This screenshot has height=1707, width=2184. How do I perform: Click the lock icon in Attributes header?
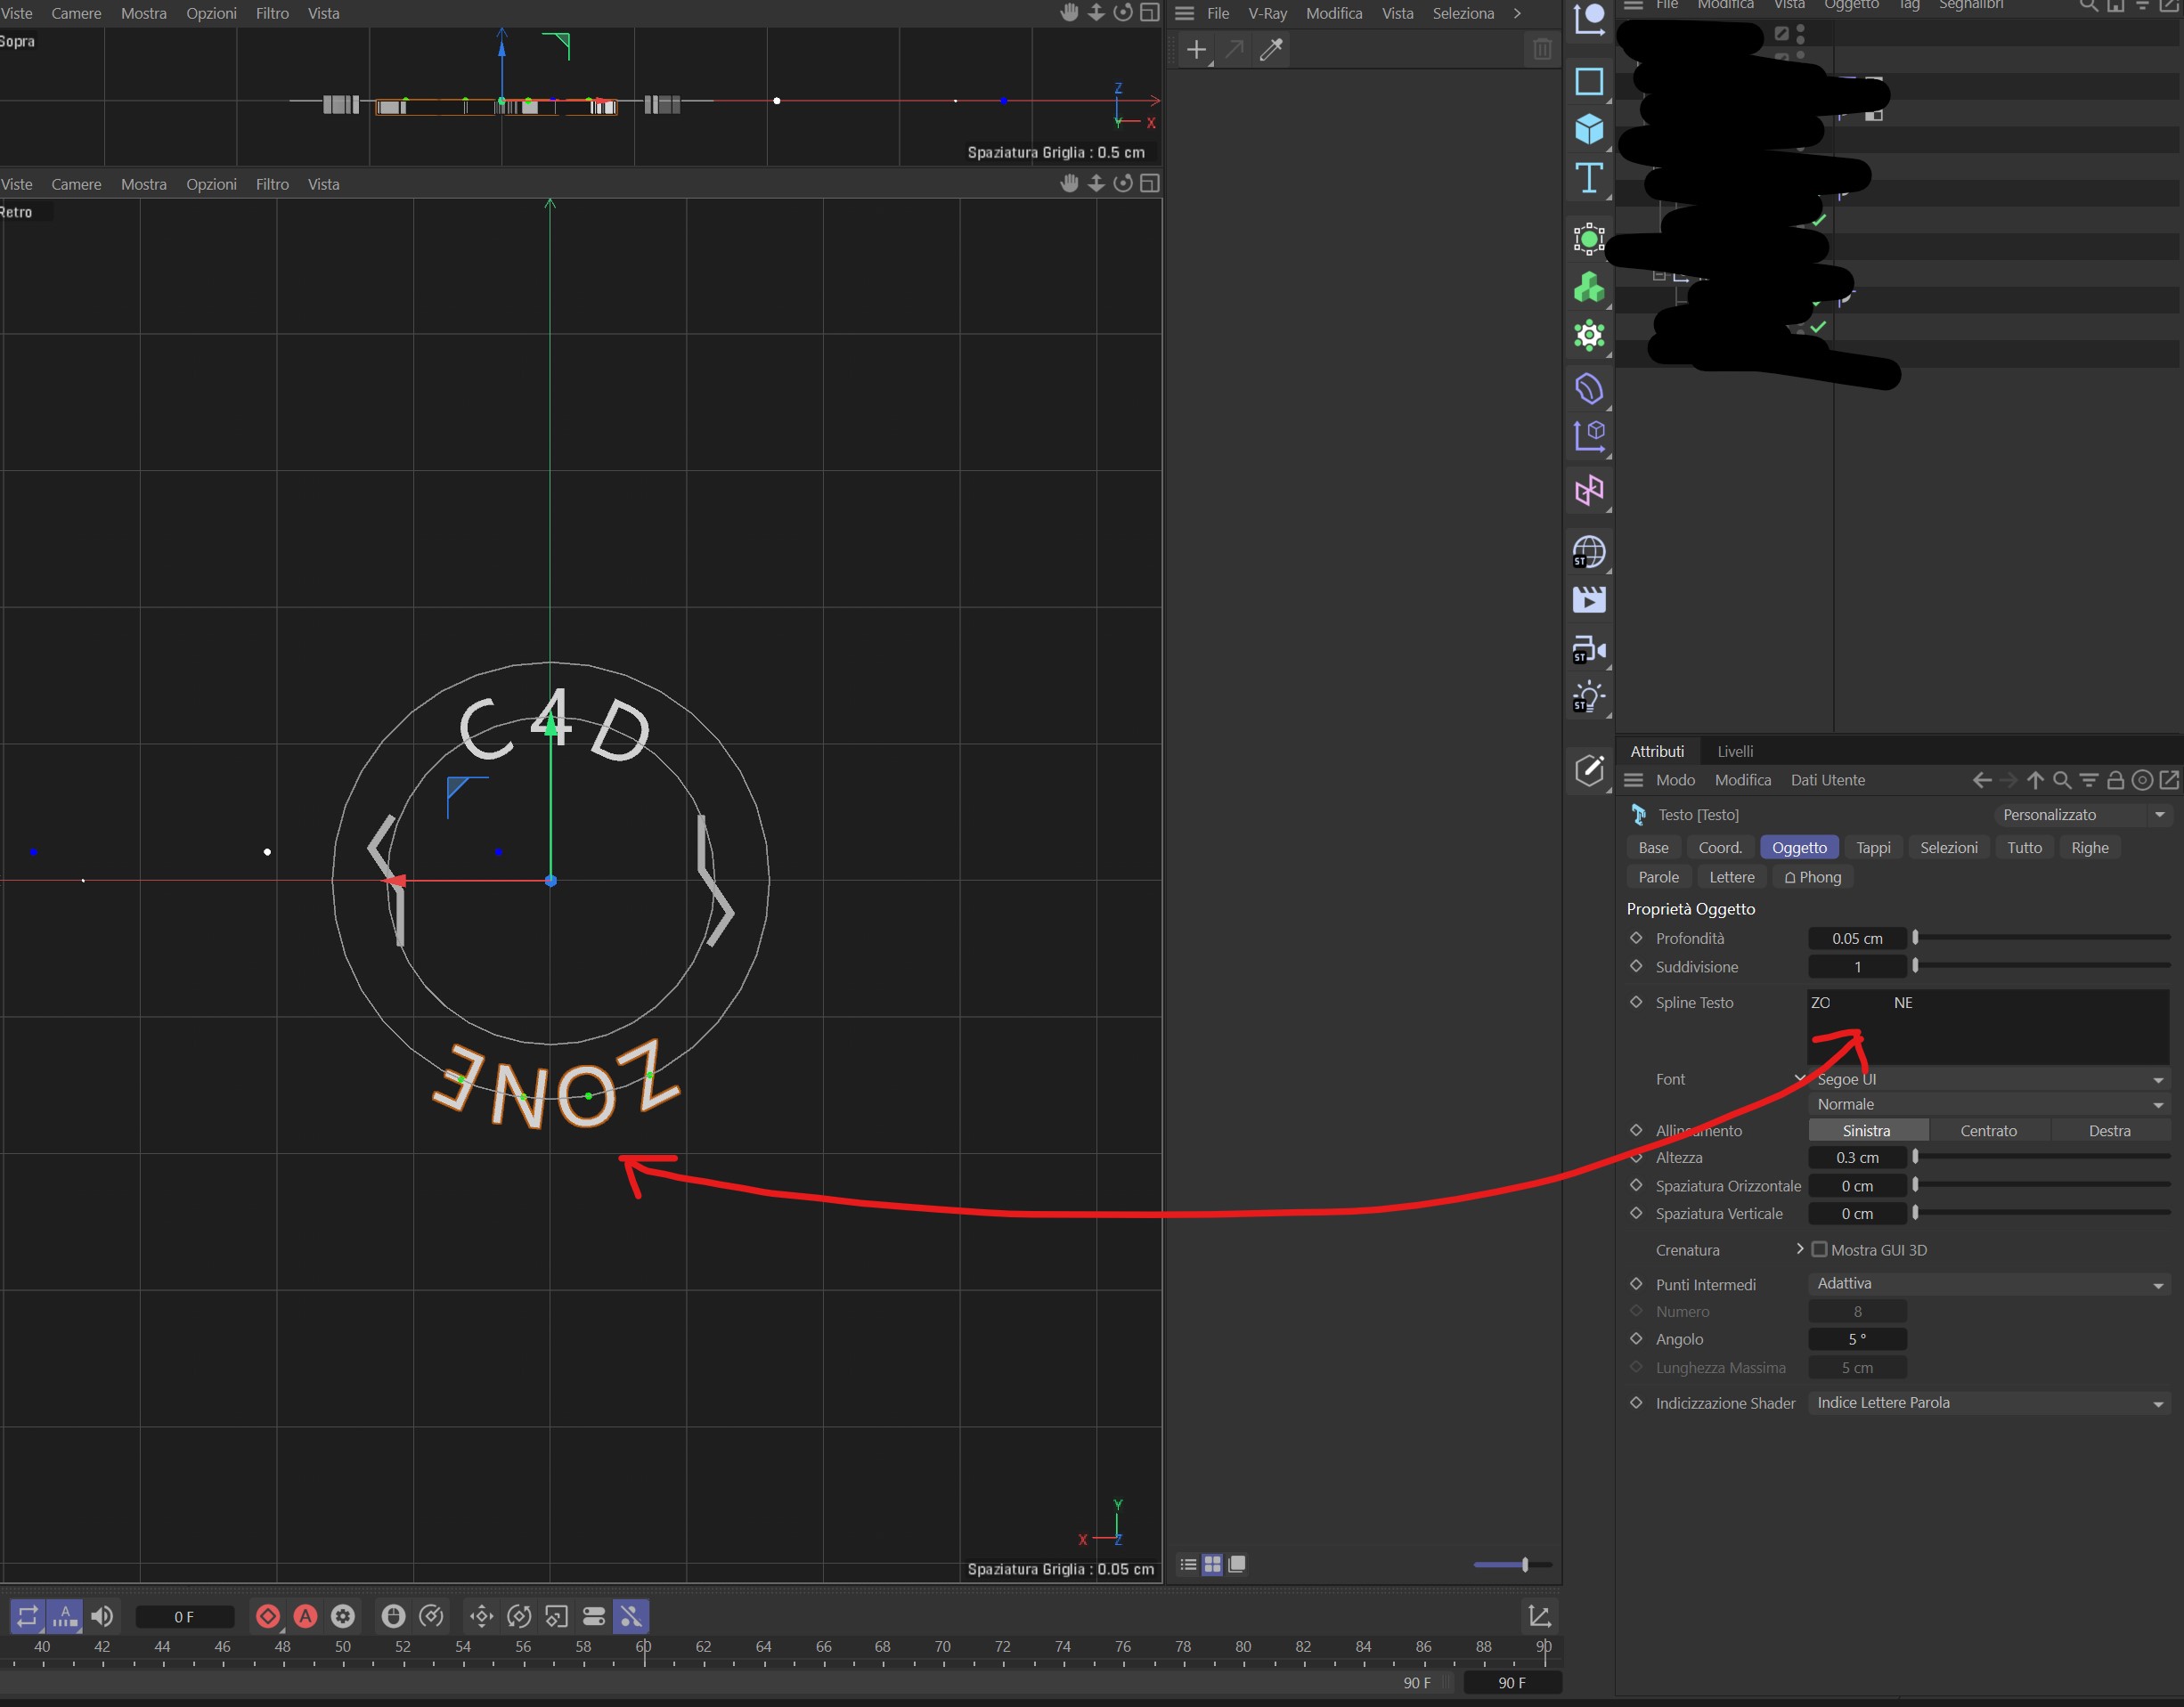[2115, 780]
